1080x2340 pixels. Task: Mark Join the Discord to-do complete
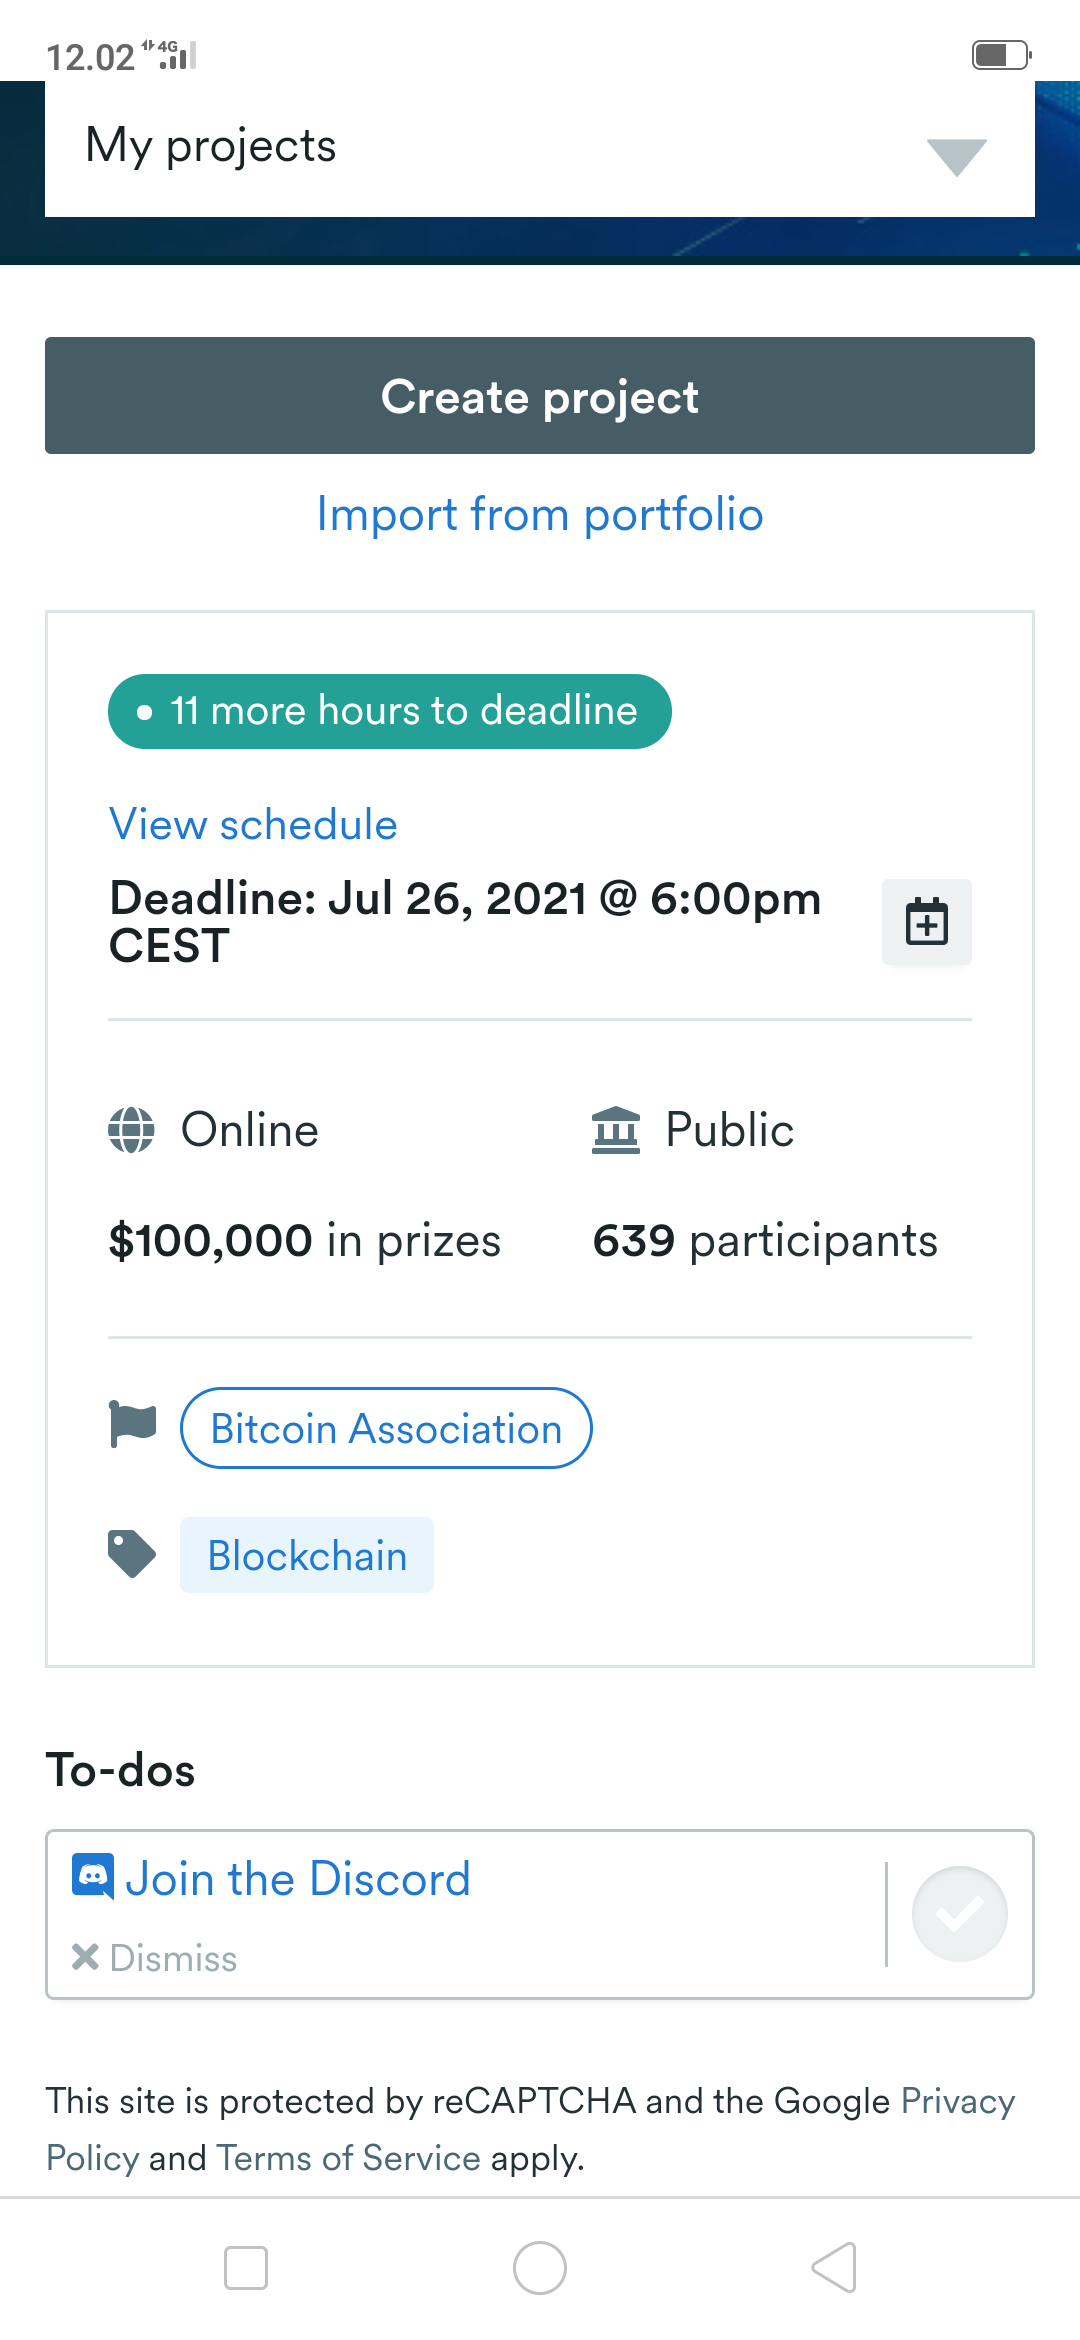[x=959, y=1914]
